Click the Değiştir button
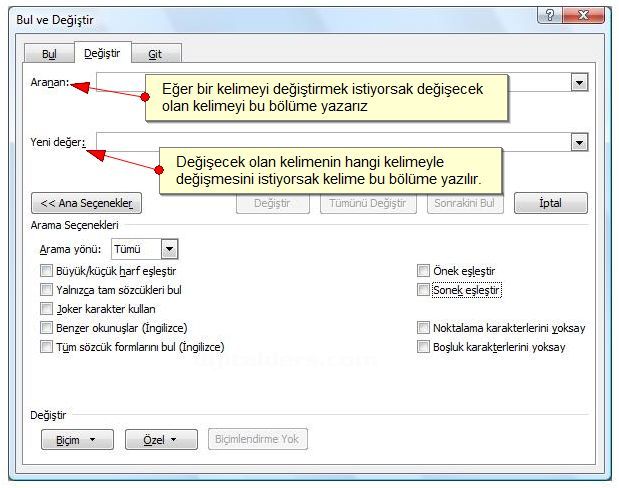The image size is (619, 488). 273,203
